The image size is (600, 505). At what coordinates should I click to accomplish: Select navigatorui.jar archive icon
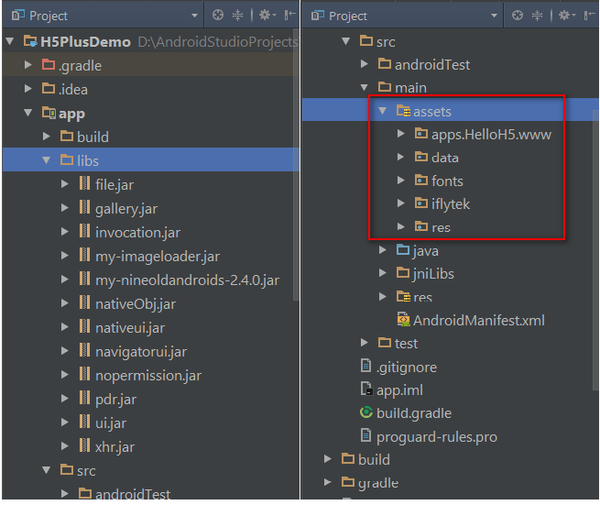(x=85, y=350)
